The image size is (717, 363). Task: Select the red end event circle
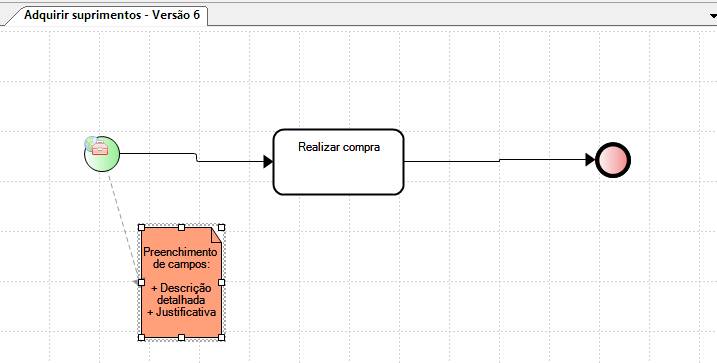(x=613, y=160)
